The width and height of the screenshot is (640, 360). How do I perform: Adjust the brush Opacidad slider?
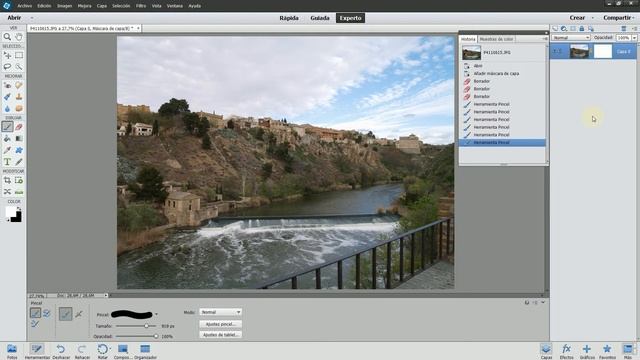pyautogui.click(x=156, y=336)
